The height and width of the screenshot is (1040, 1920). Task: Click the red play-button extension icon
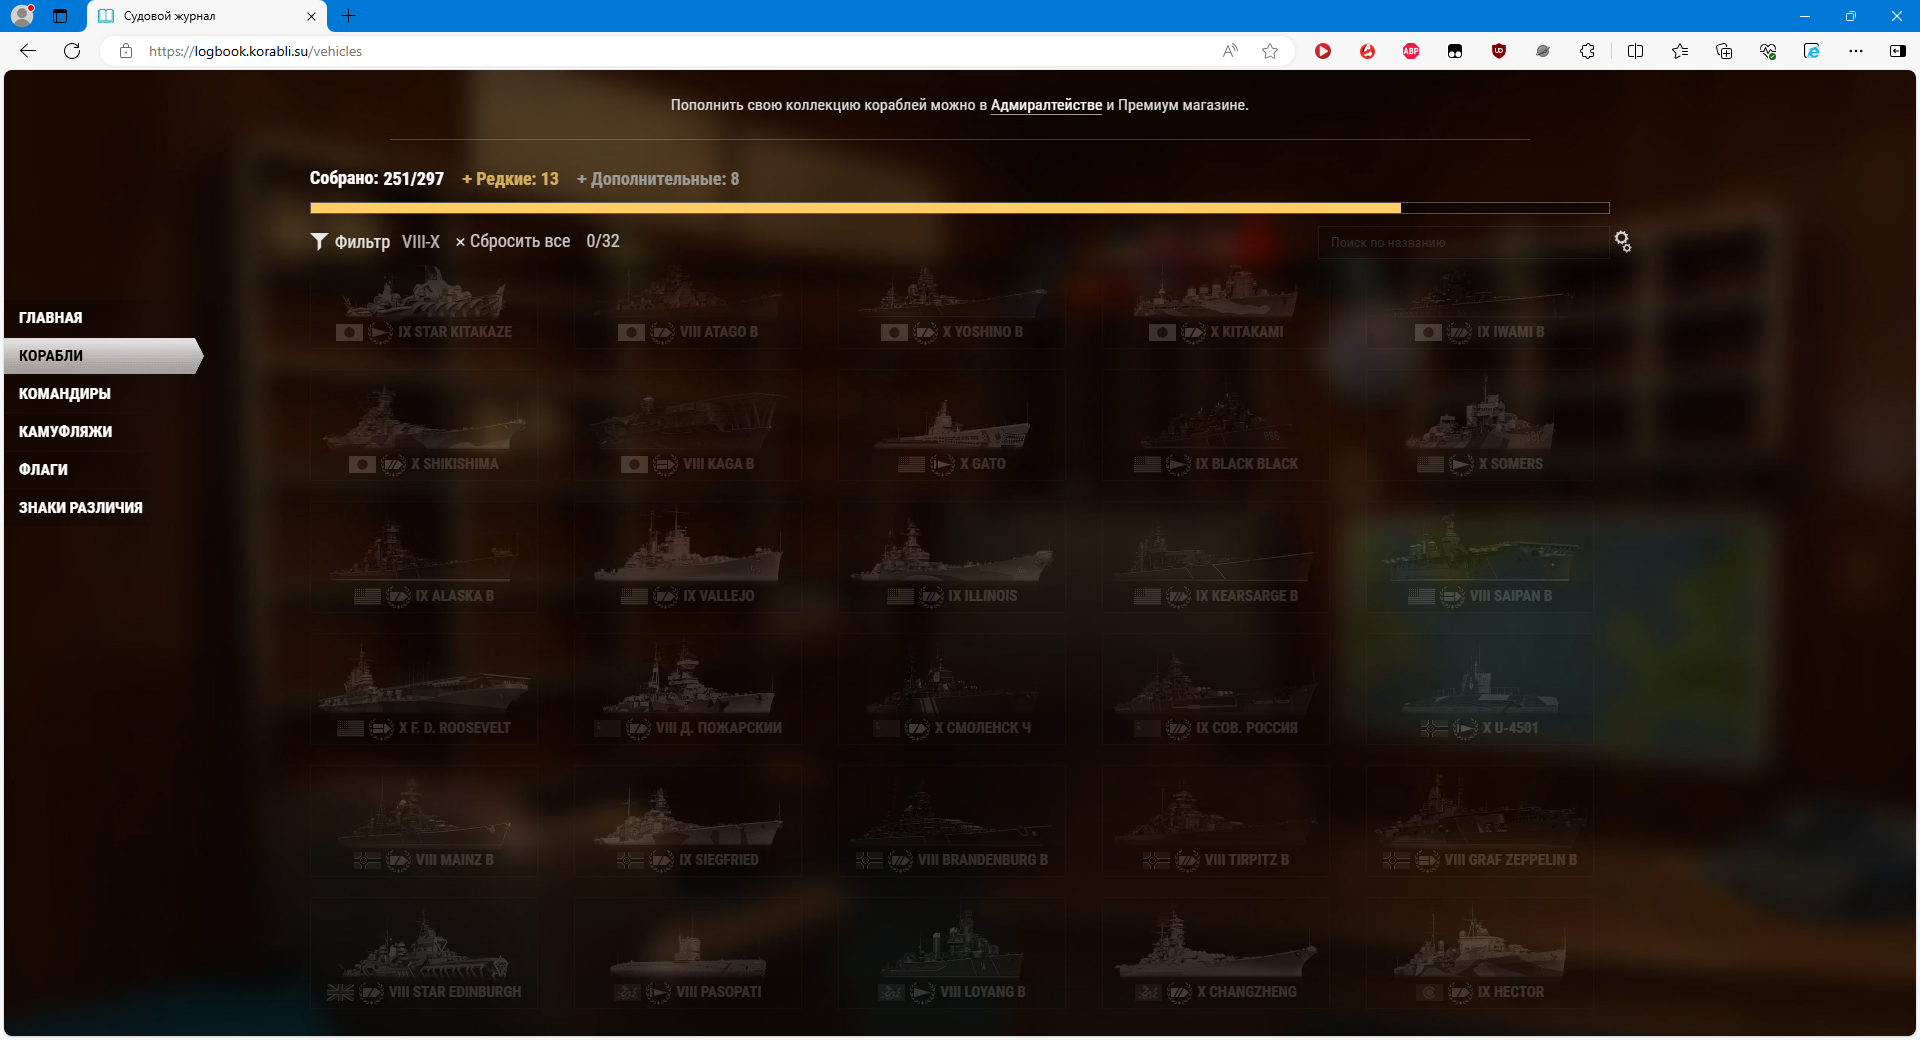tap(1323, 51)
